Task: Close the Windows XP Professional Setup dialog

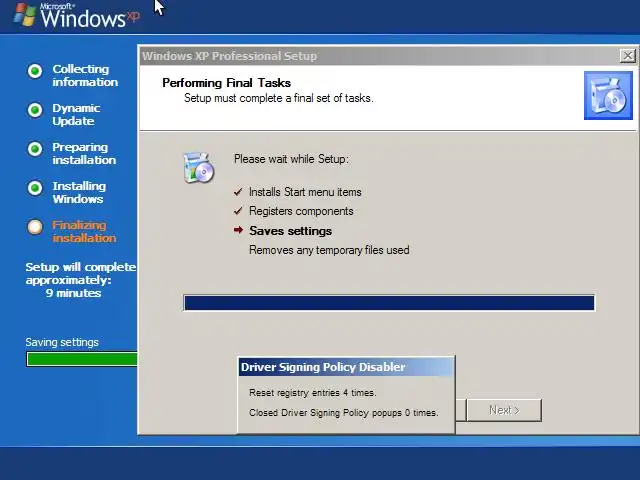Action: click(x=627, y=56)
